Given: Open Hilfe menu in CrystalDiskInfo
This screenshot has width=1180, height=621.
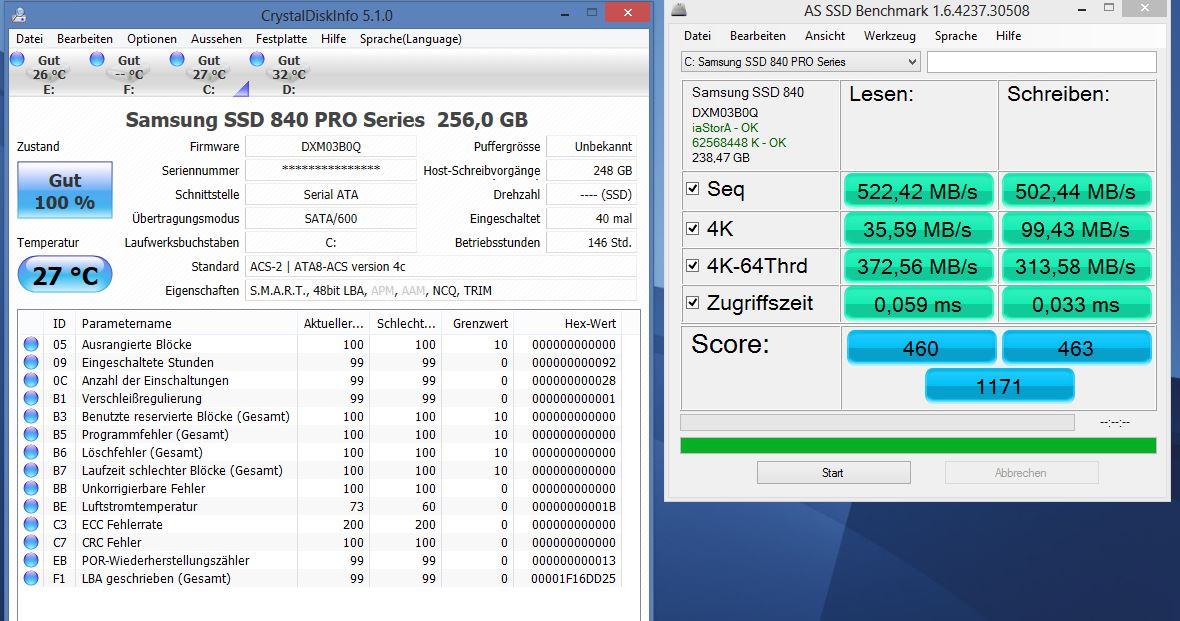Looking at the screenshot, I should click(333, 38).
